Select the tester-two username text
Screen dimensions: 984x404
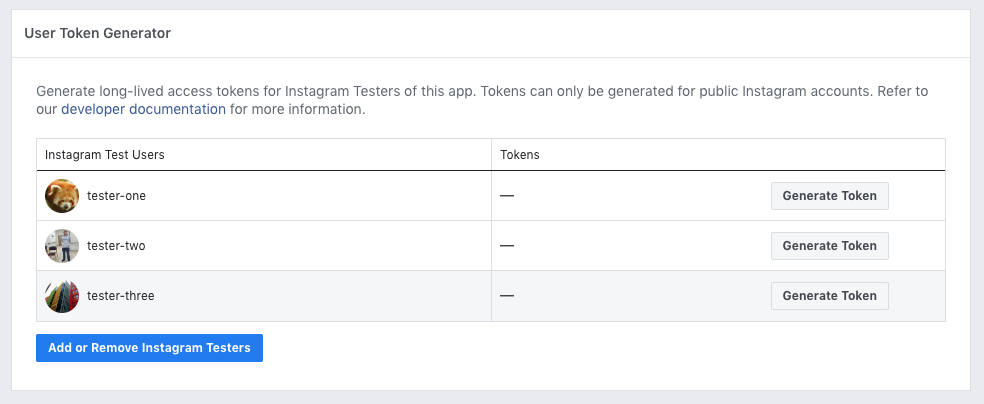(x=116, y=246)
